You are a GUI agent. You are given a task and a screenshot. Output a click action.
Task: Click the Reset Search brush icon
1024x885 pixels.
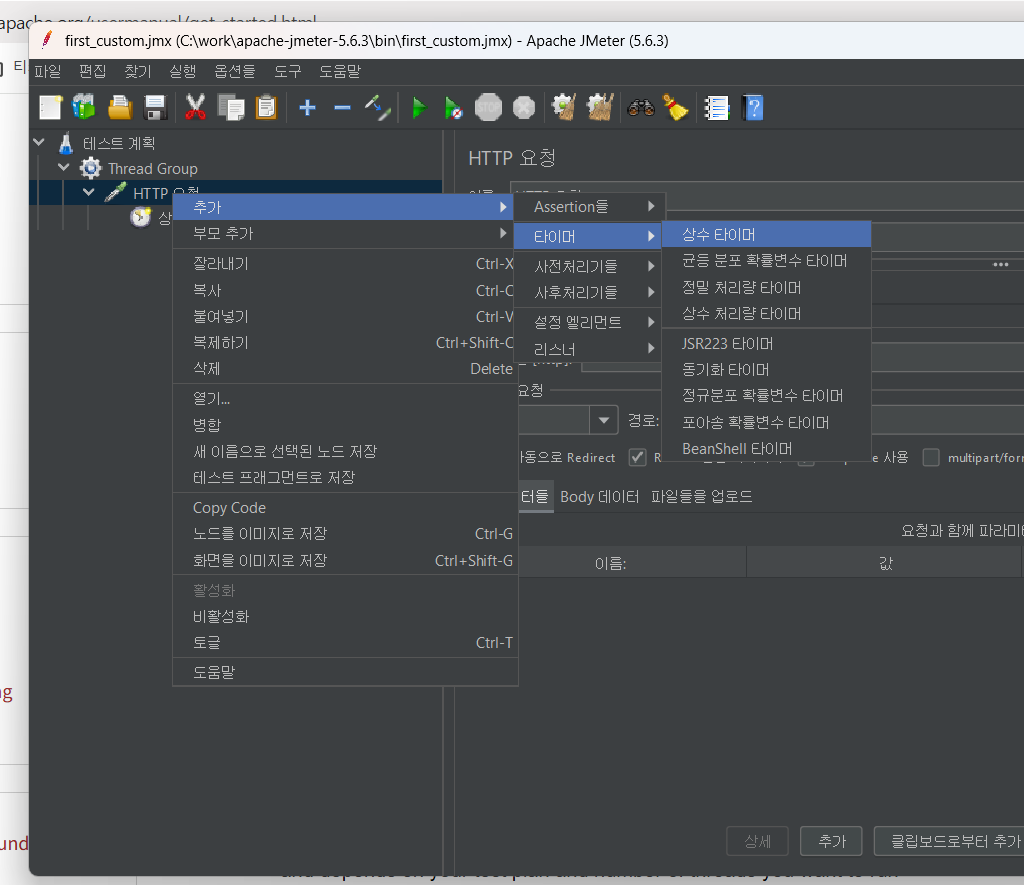tap(675, 107)
